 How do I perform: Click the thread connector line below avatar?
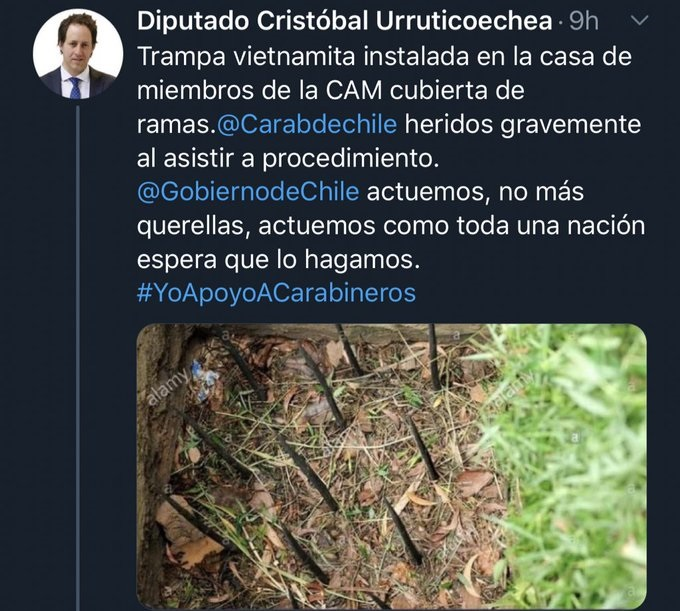tap(78, 358)
